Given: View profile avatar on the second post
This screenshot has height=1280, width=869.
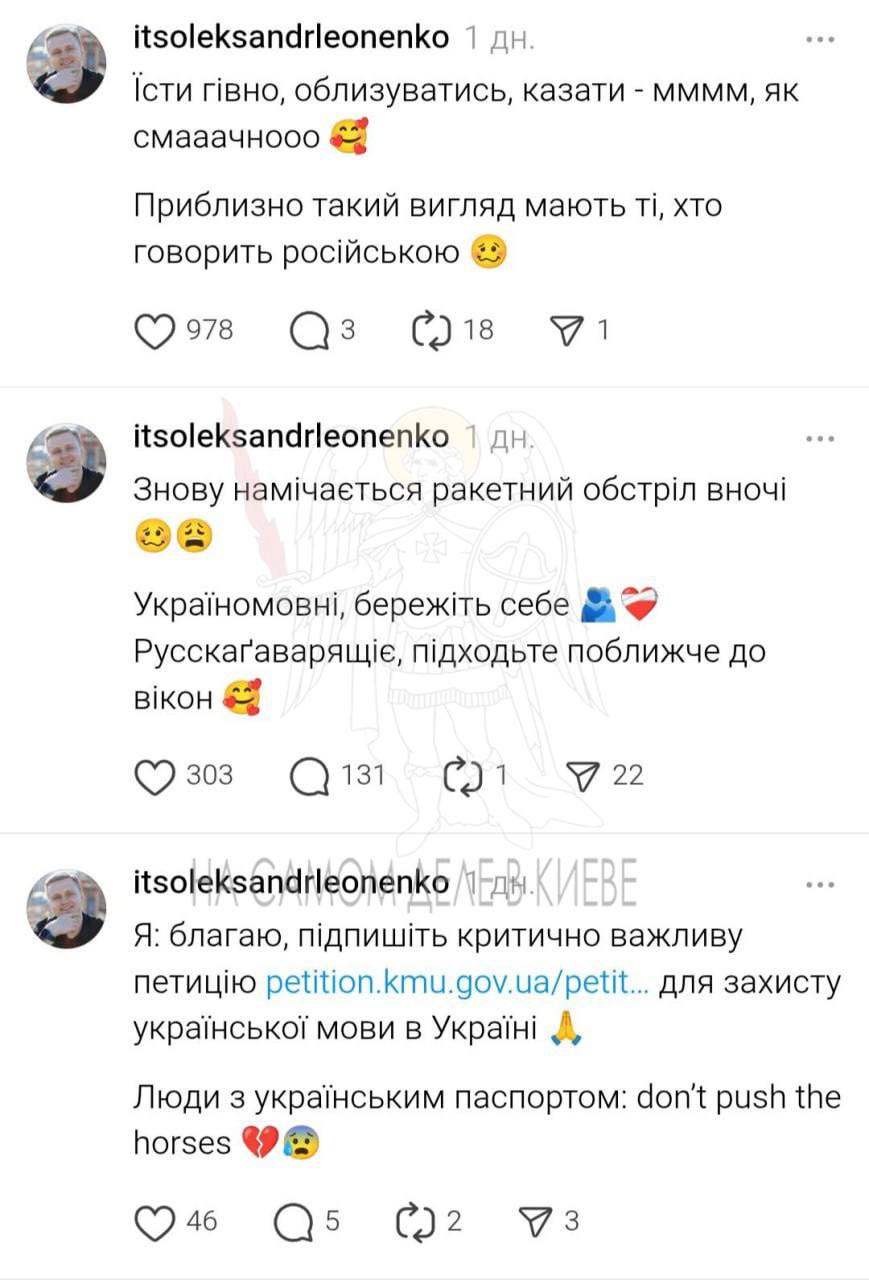Looking at the screenshot, I should click(x=65, y=462).
